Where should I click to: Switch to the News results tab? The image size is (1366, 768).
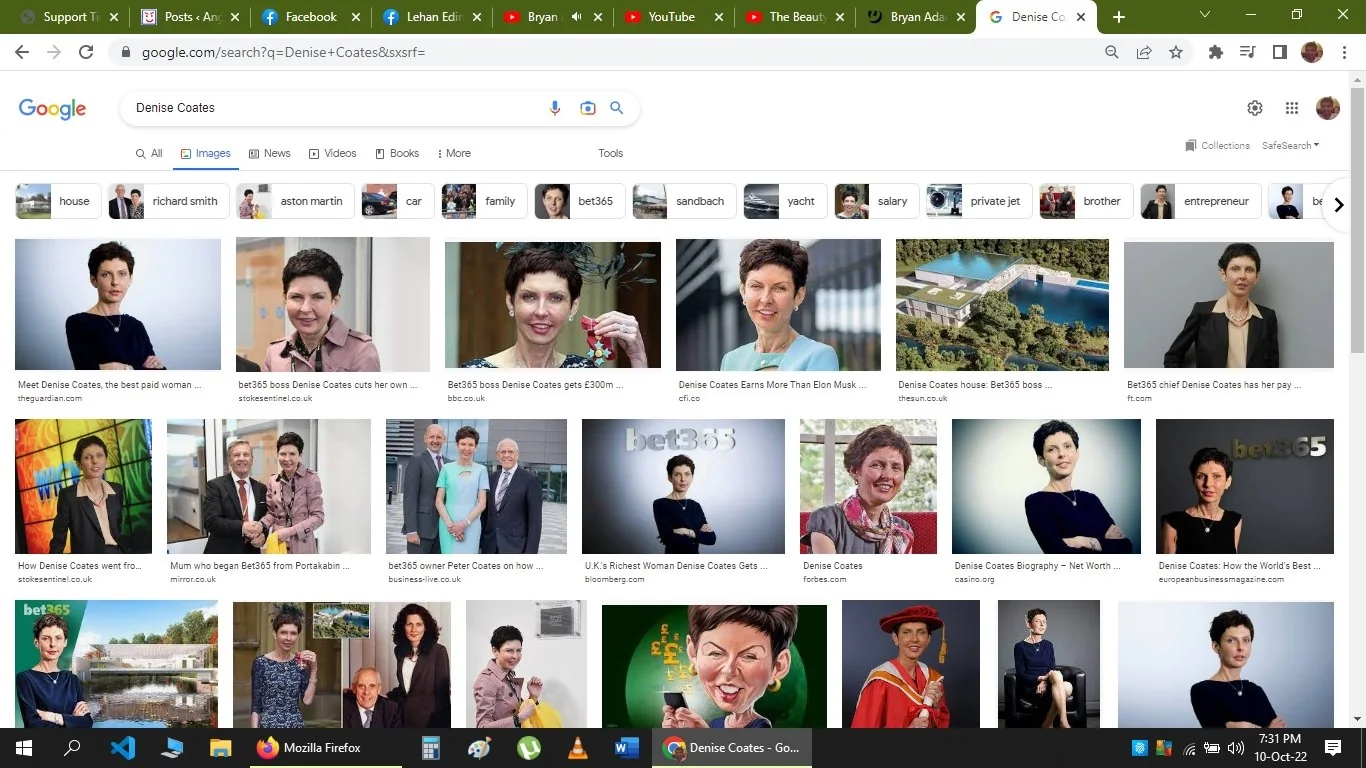(270, 153)
